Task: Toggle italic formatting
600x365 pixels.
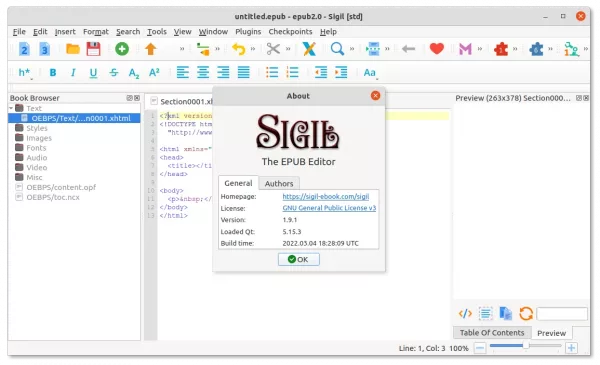Action: 73,72
